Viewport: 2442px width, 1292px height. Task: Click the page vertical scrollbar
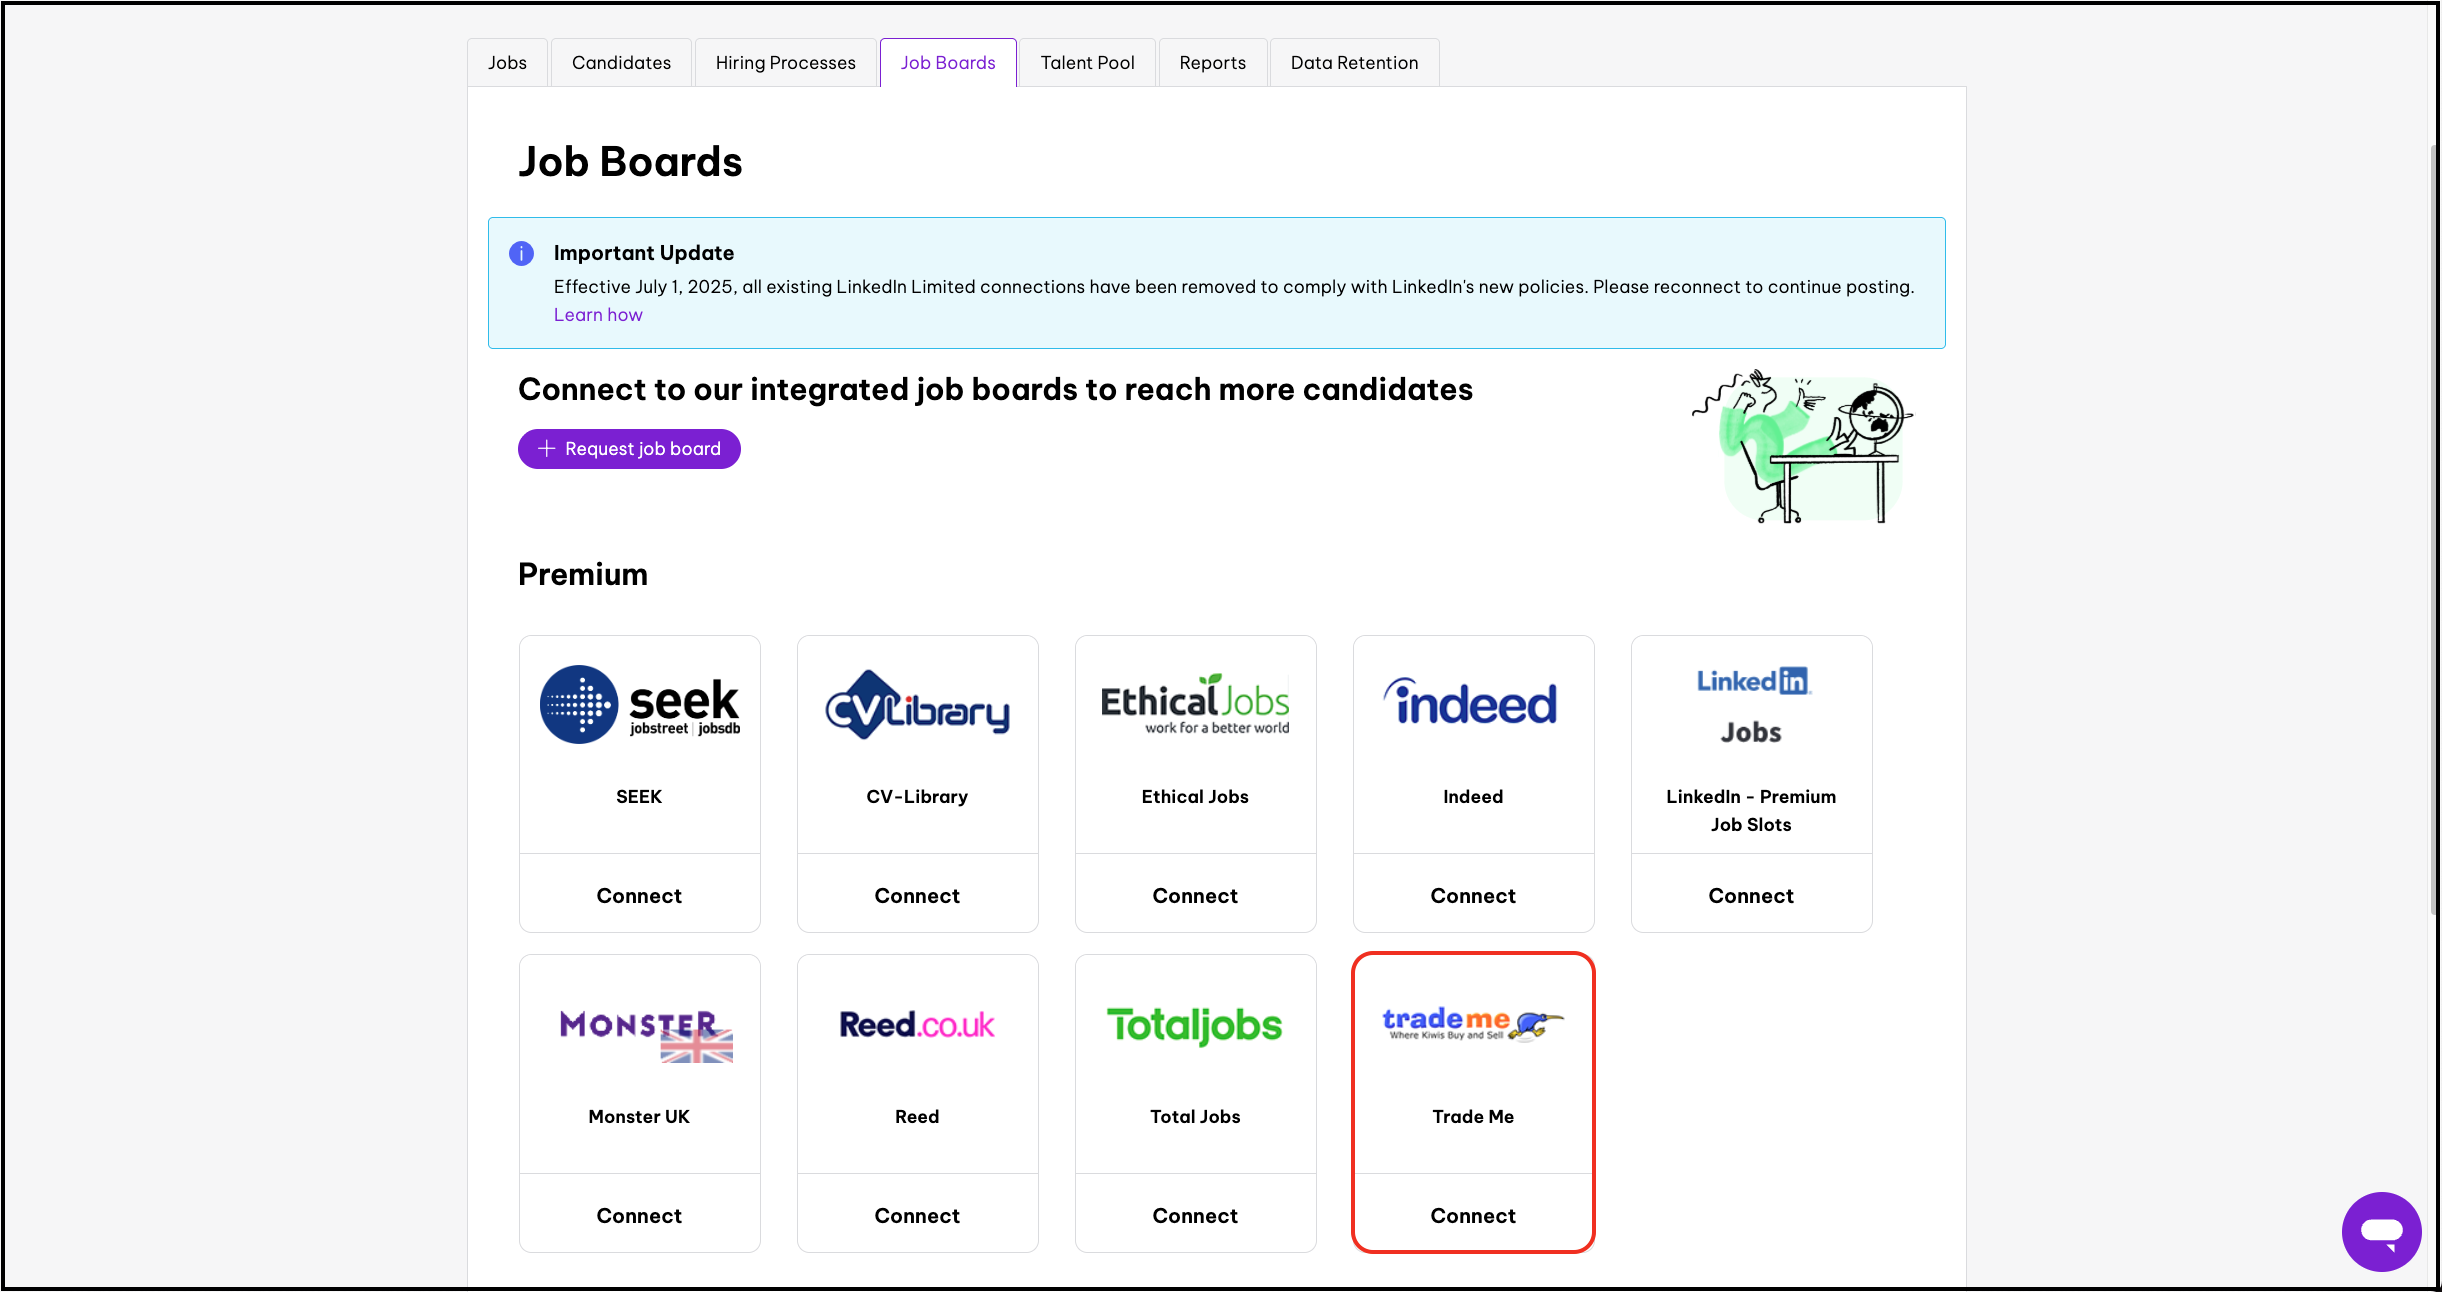2434,530
